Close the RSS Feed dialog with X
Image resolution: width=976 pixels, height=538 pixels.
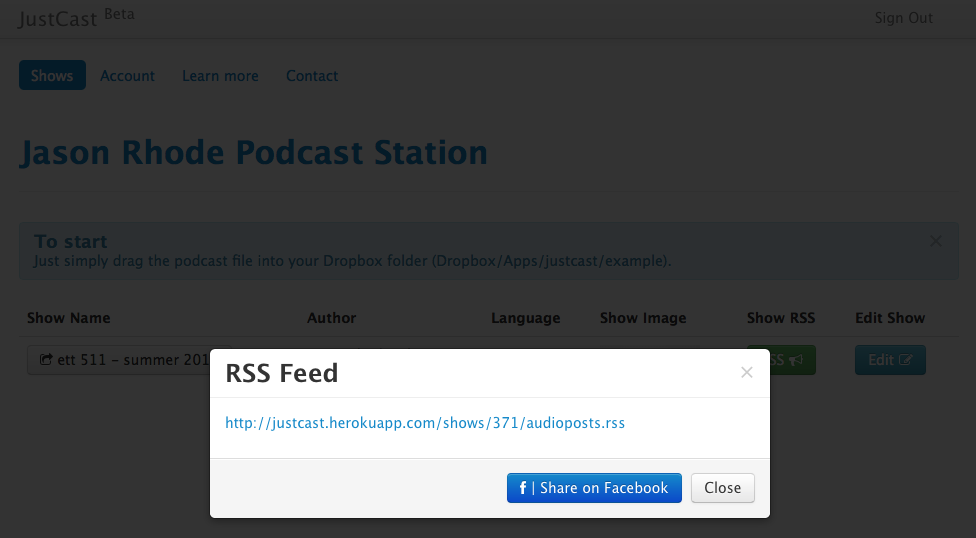point(747,372)
